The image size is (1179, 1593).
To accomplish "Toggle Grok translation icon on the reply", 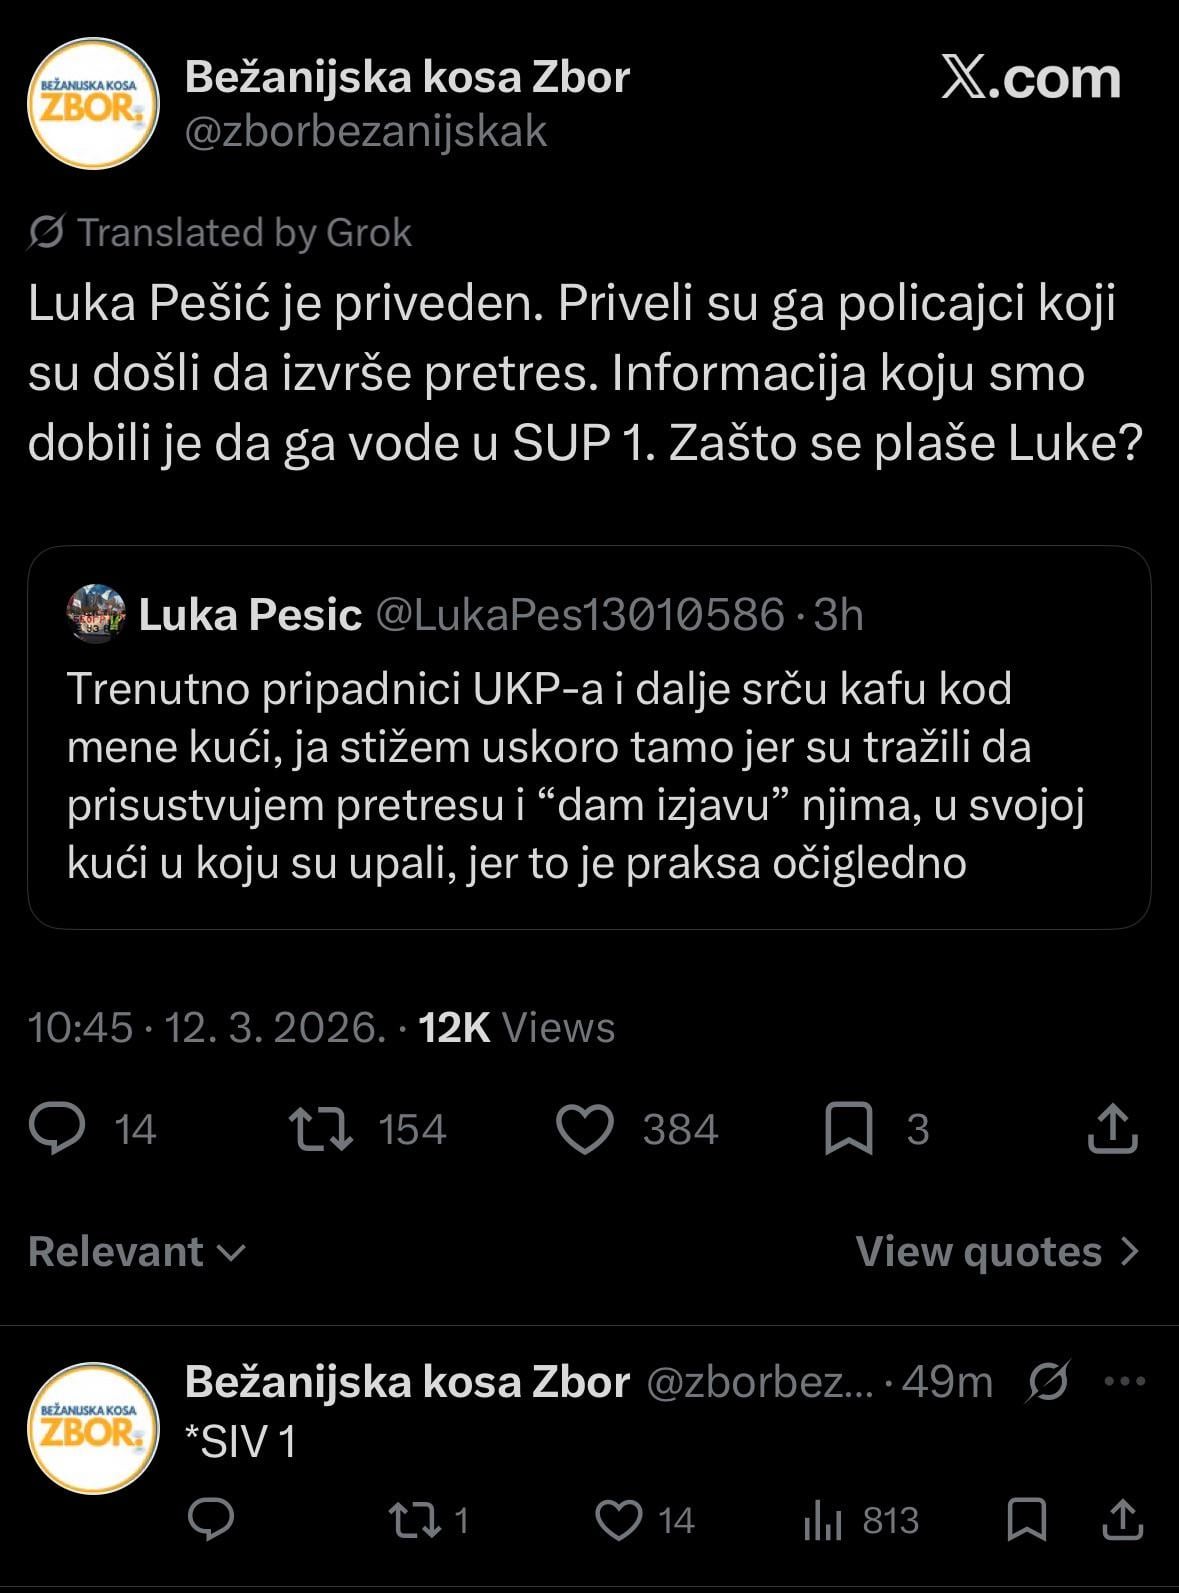I will tap(1048, 1382).
